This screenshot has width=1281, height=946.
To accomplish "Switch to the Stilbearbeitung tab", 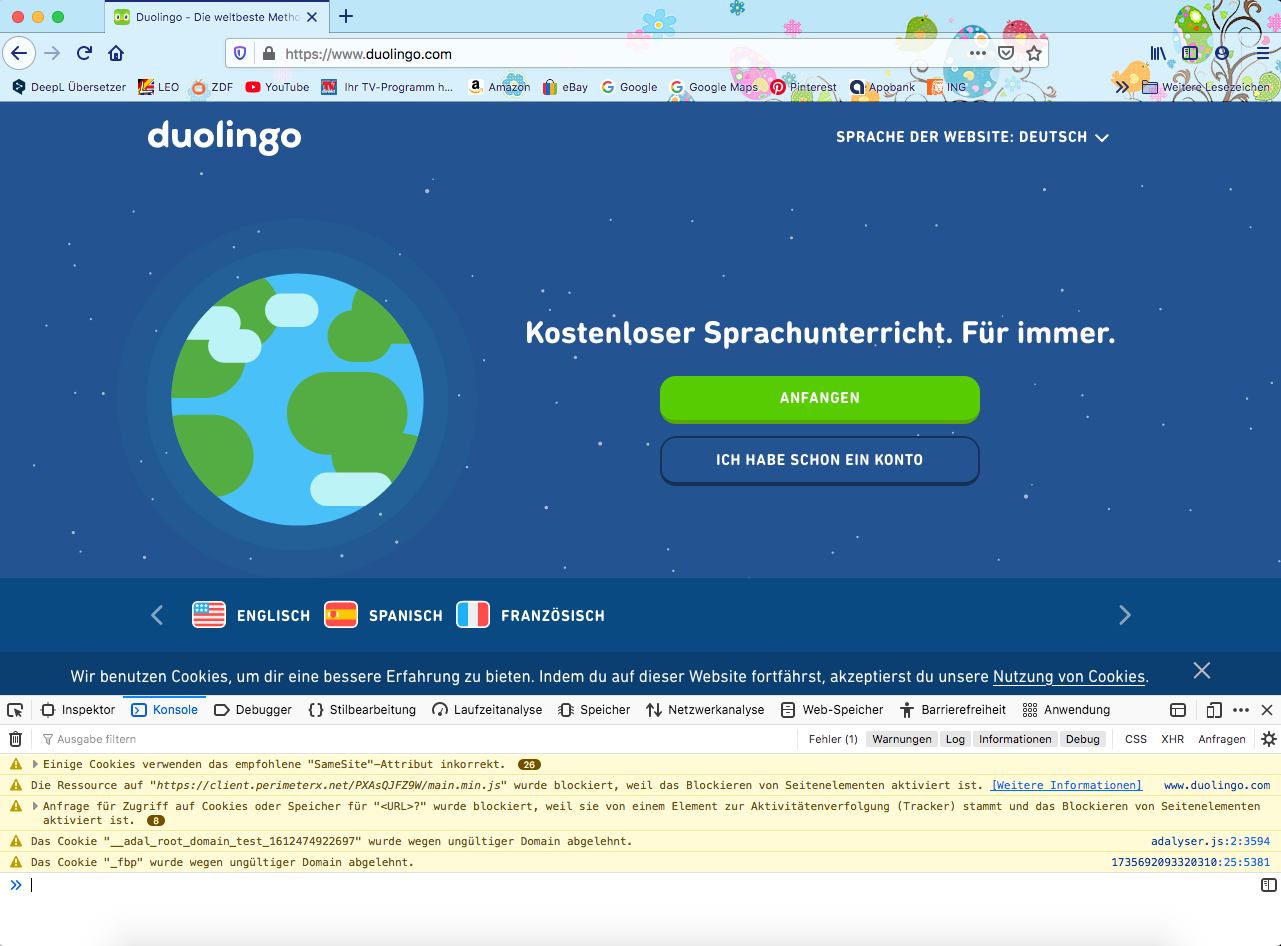I will point(362,710).
